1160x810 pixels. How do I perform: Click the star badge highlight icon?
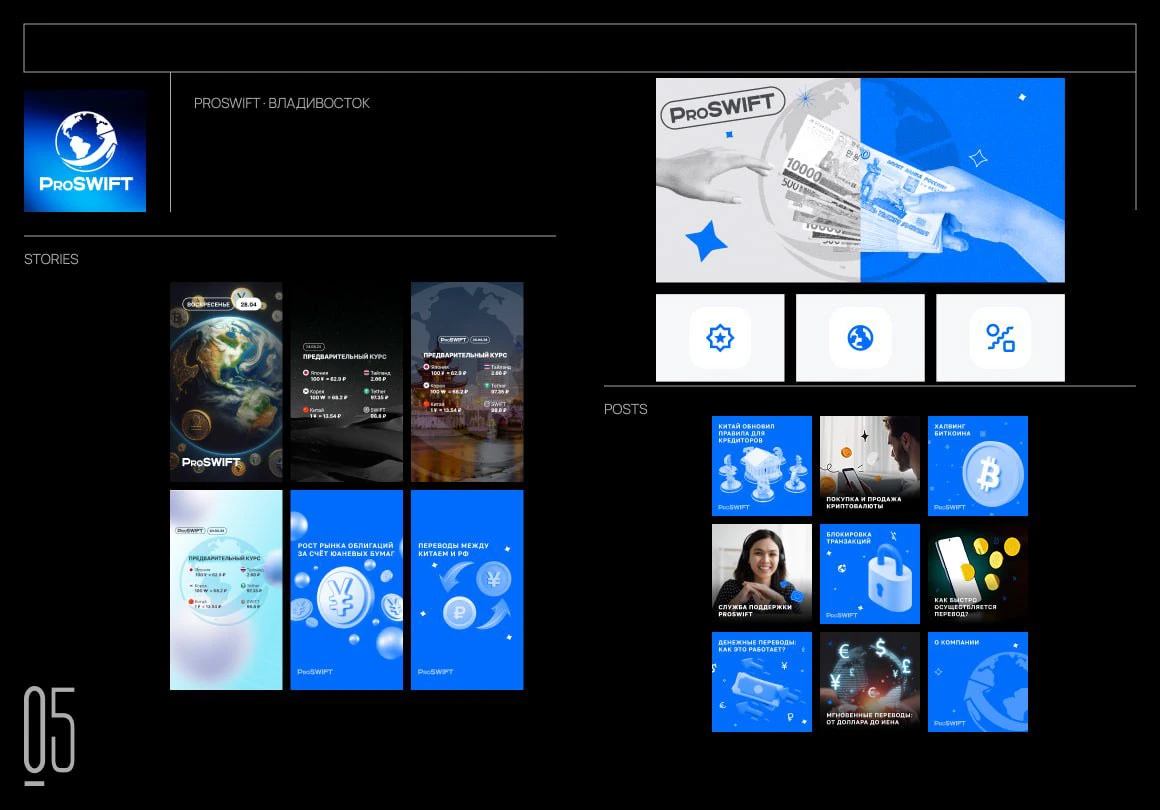pos(720,338)
